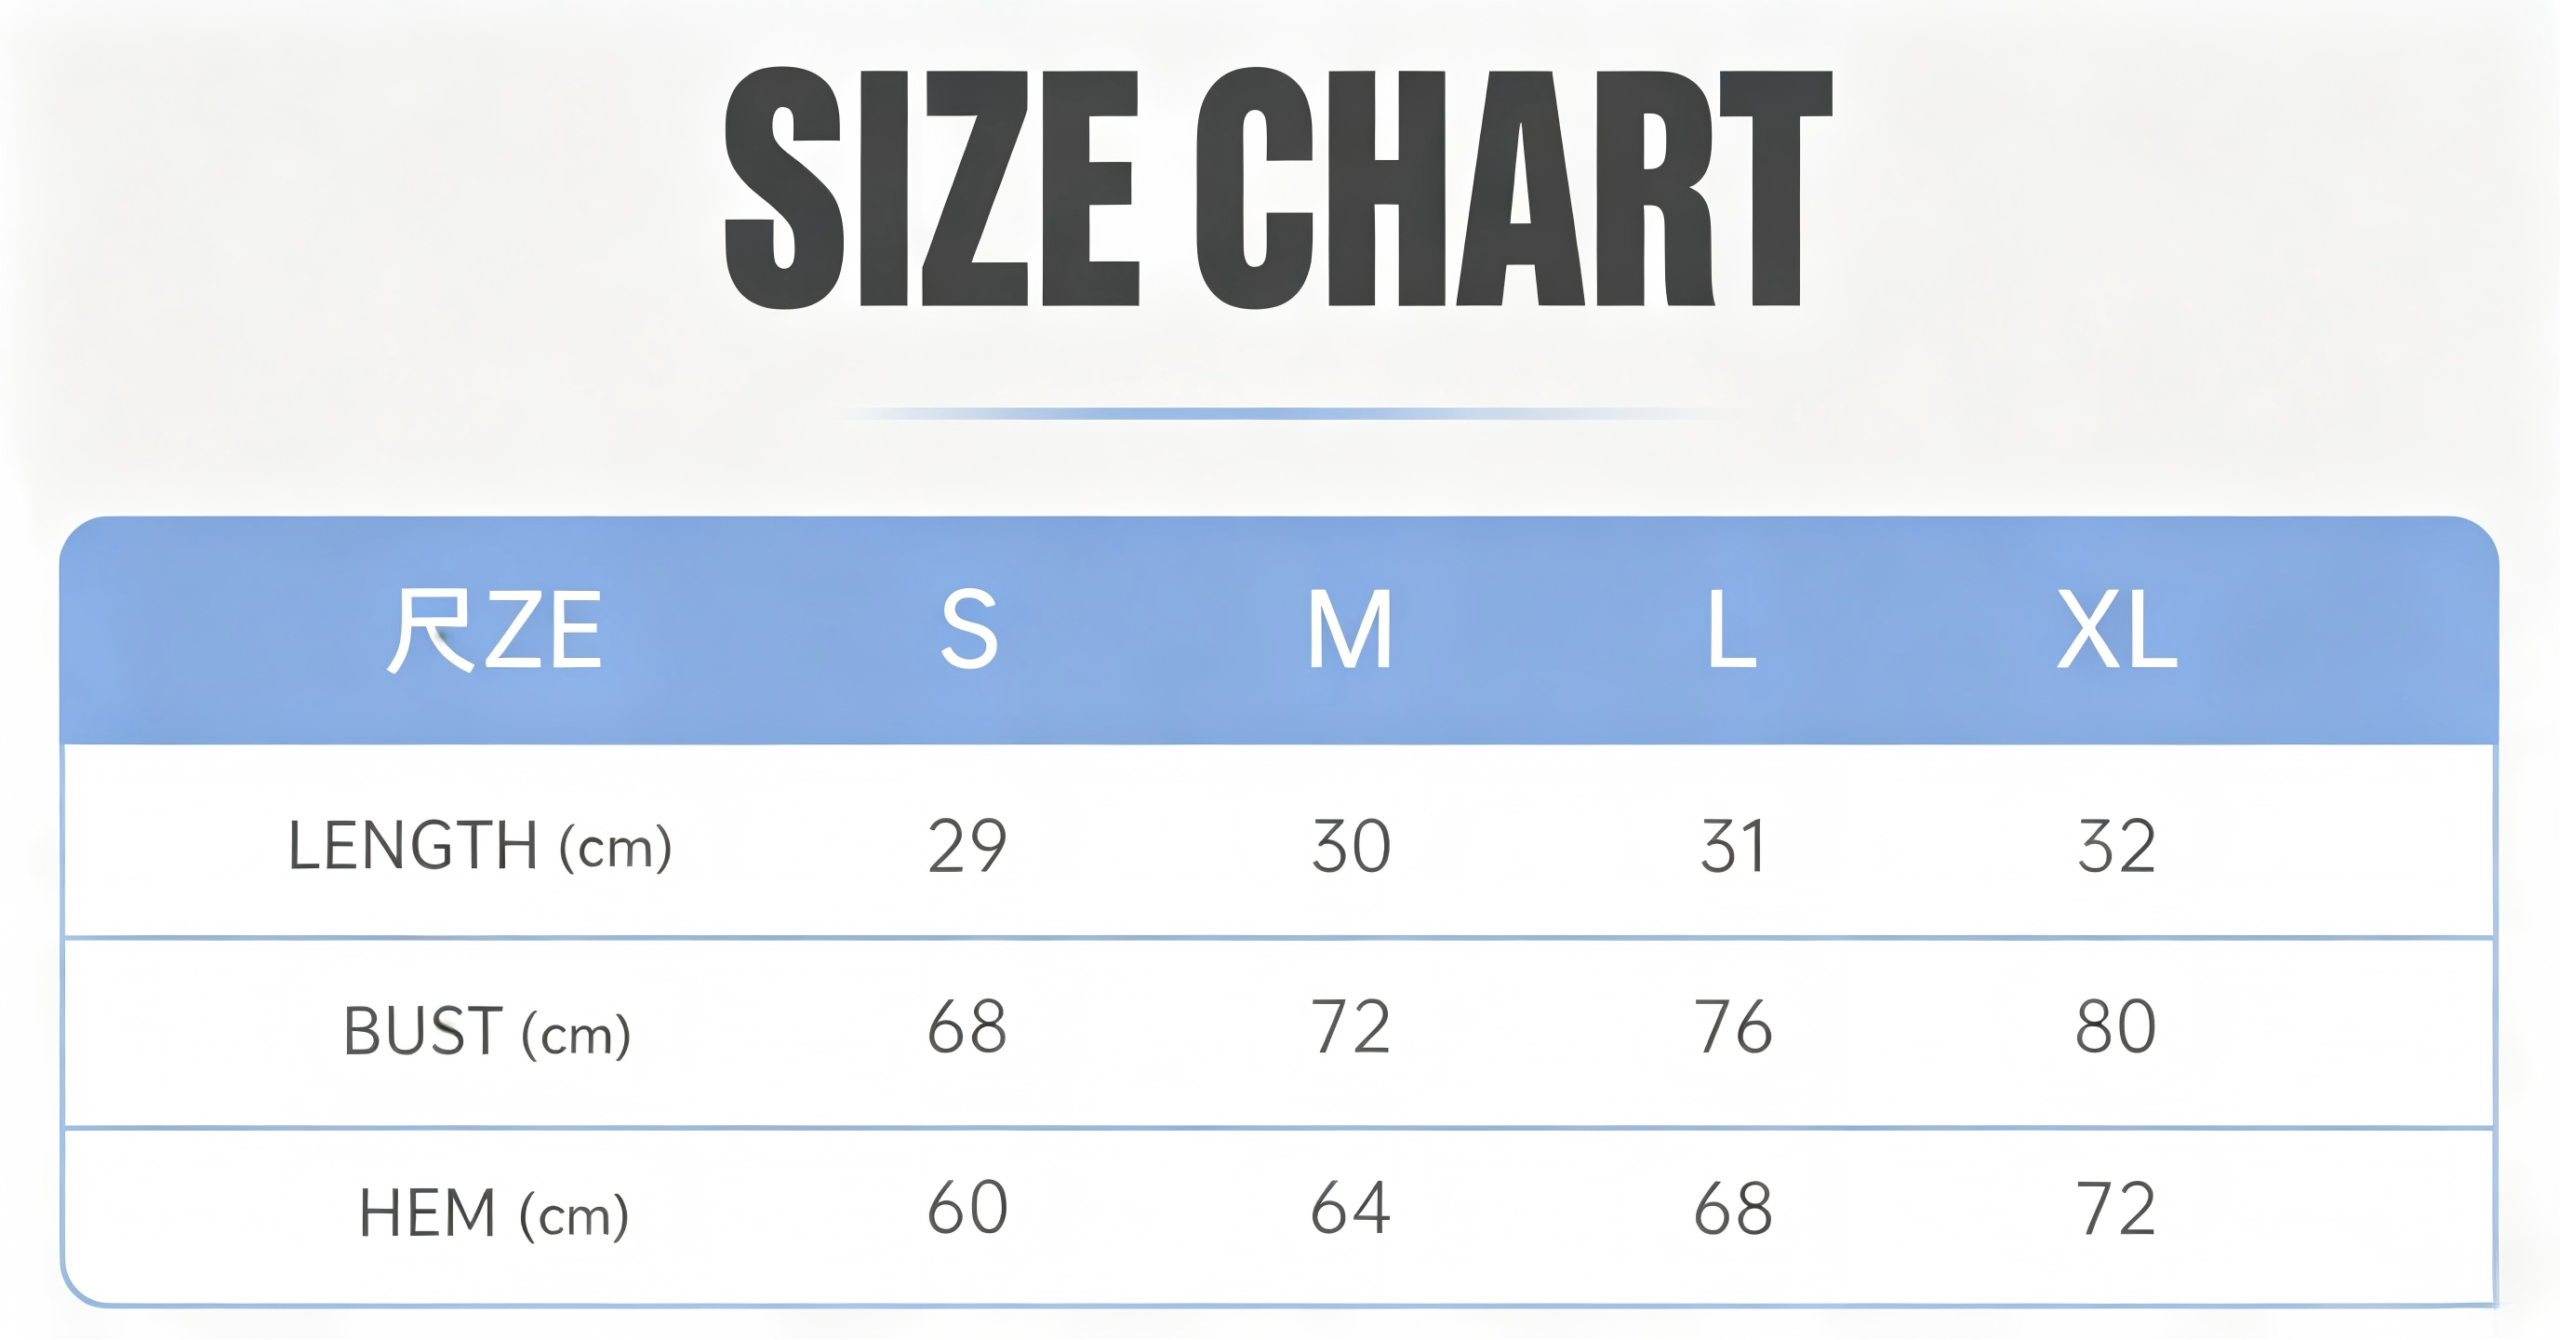
Task: Click the BUST (cm) row label
Action: point(487,1031)
